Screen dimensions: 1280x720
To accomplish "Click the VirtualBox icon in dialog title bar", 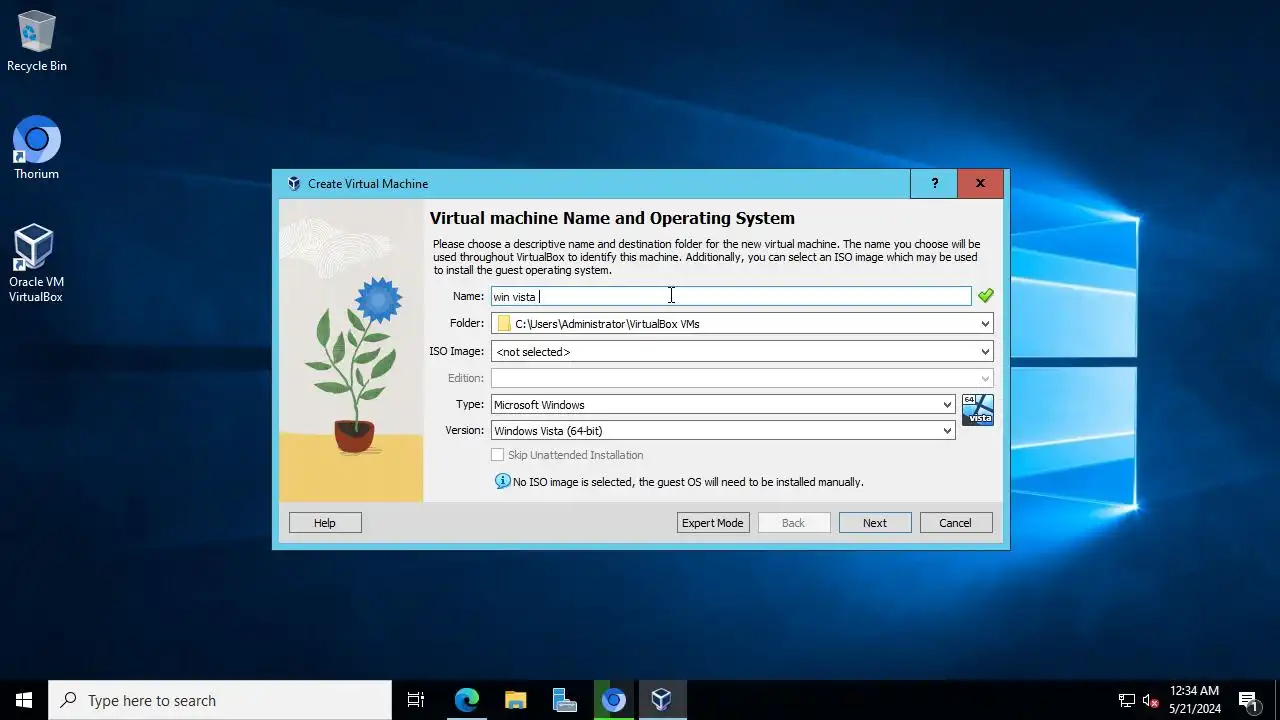I will pos(294,184).
